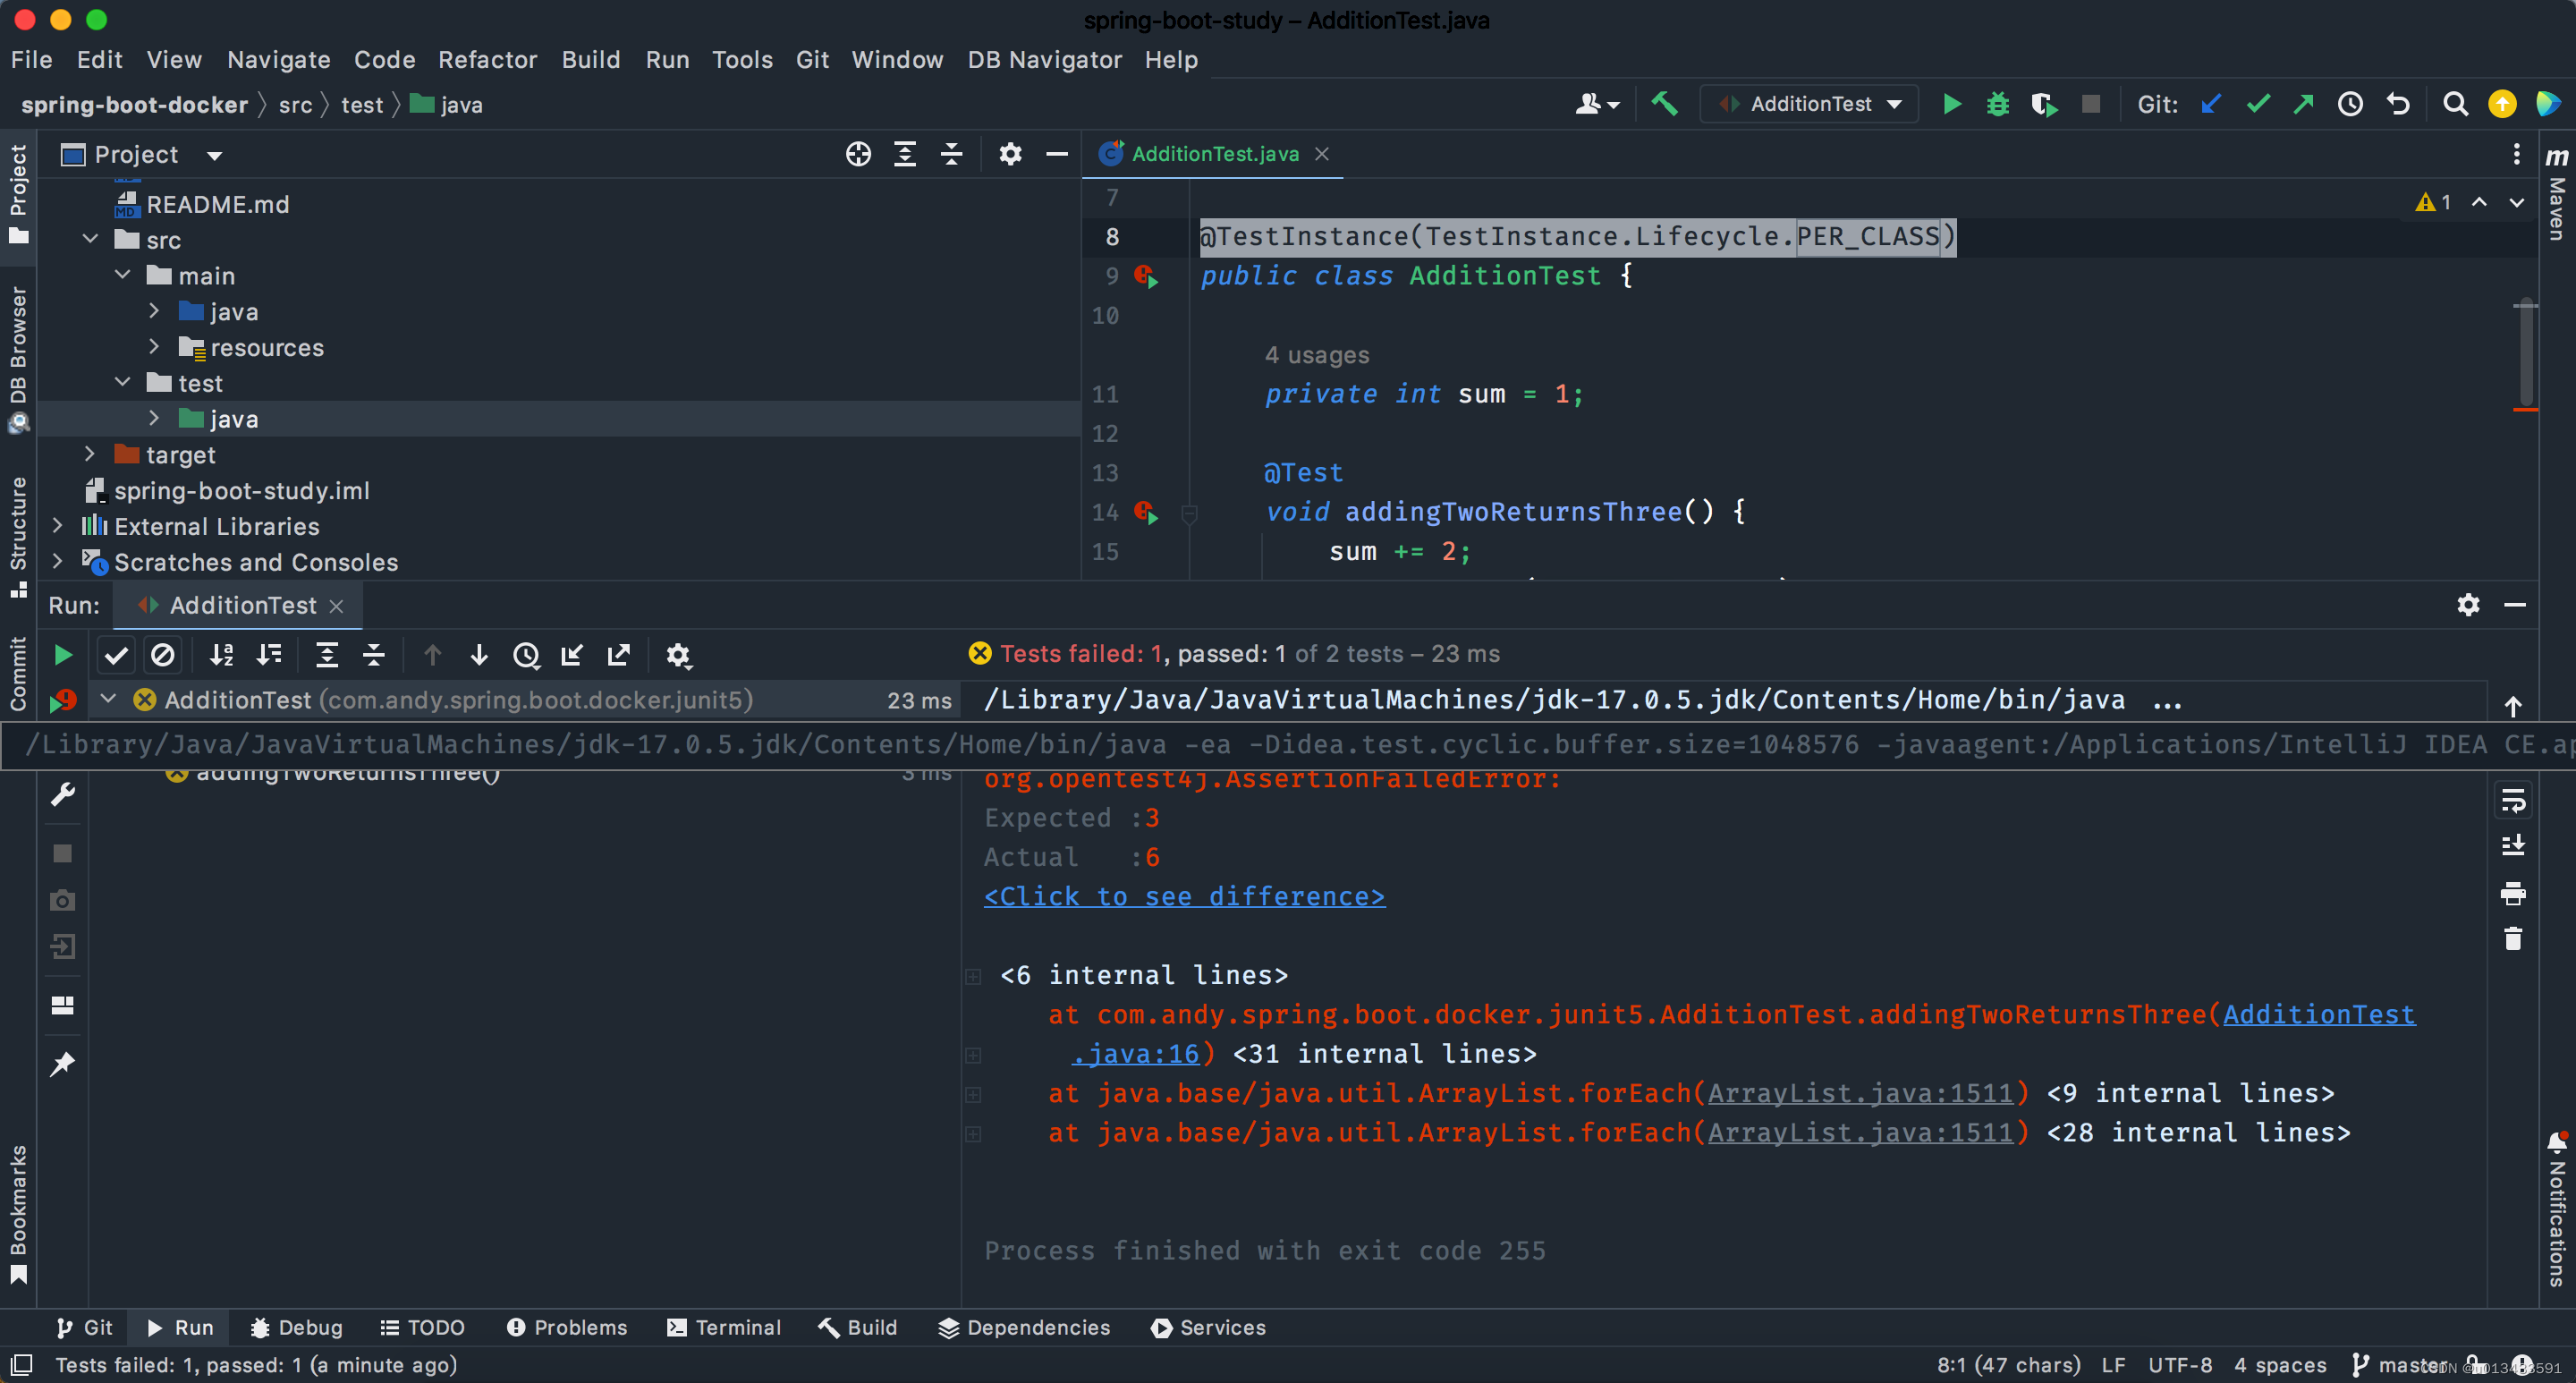
Task: Collapse all in the Project panel toolbar
Action: (x=952, y=154)
